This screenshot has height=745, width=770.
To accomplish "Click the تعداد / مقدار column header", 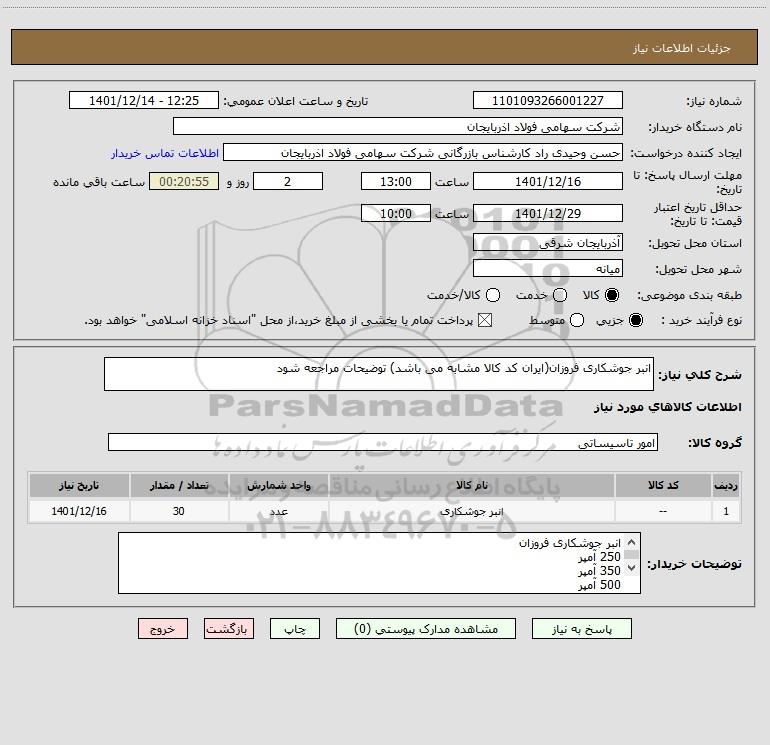I will point(179,485).
